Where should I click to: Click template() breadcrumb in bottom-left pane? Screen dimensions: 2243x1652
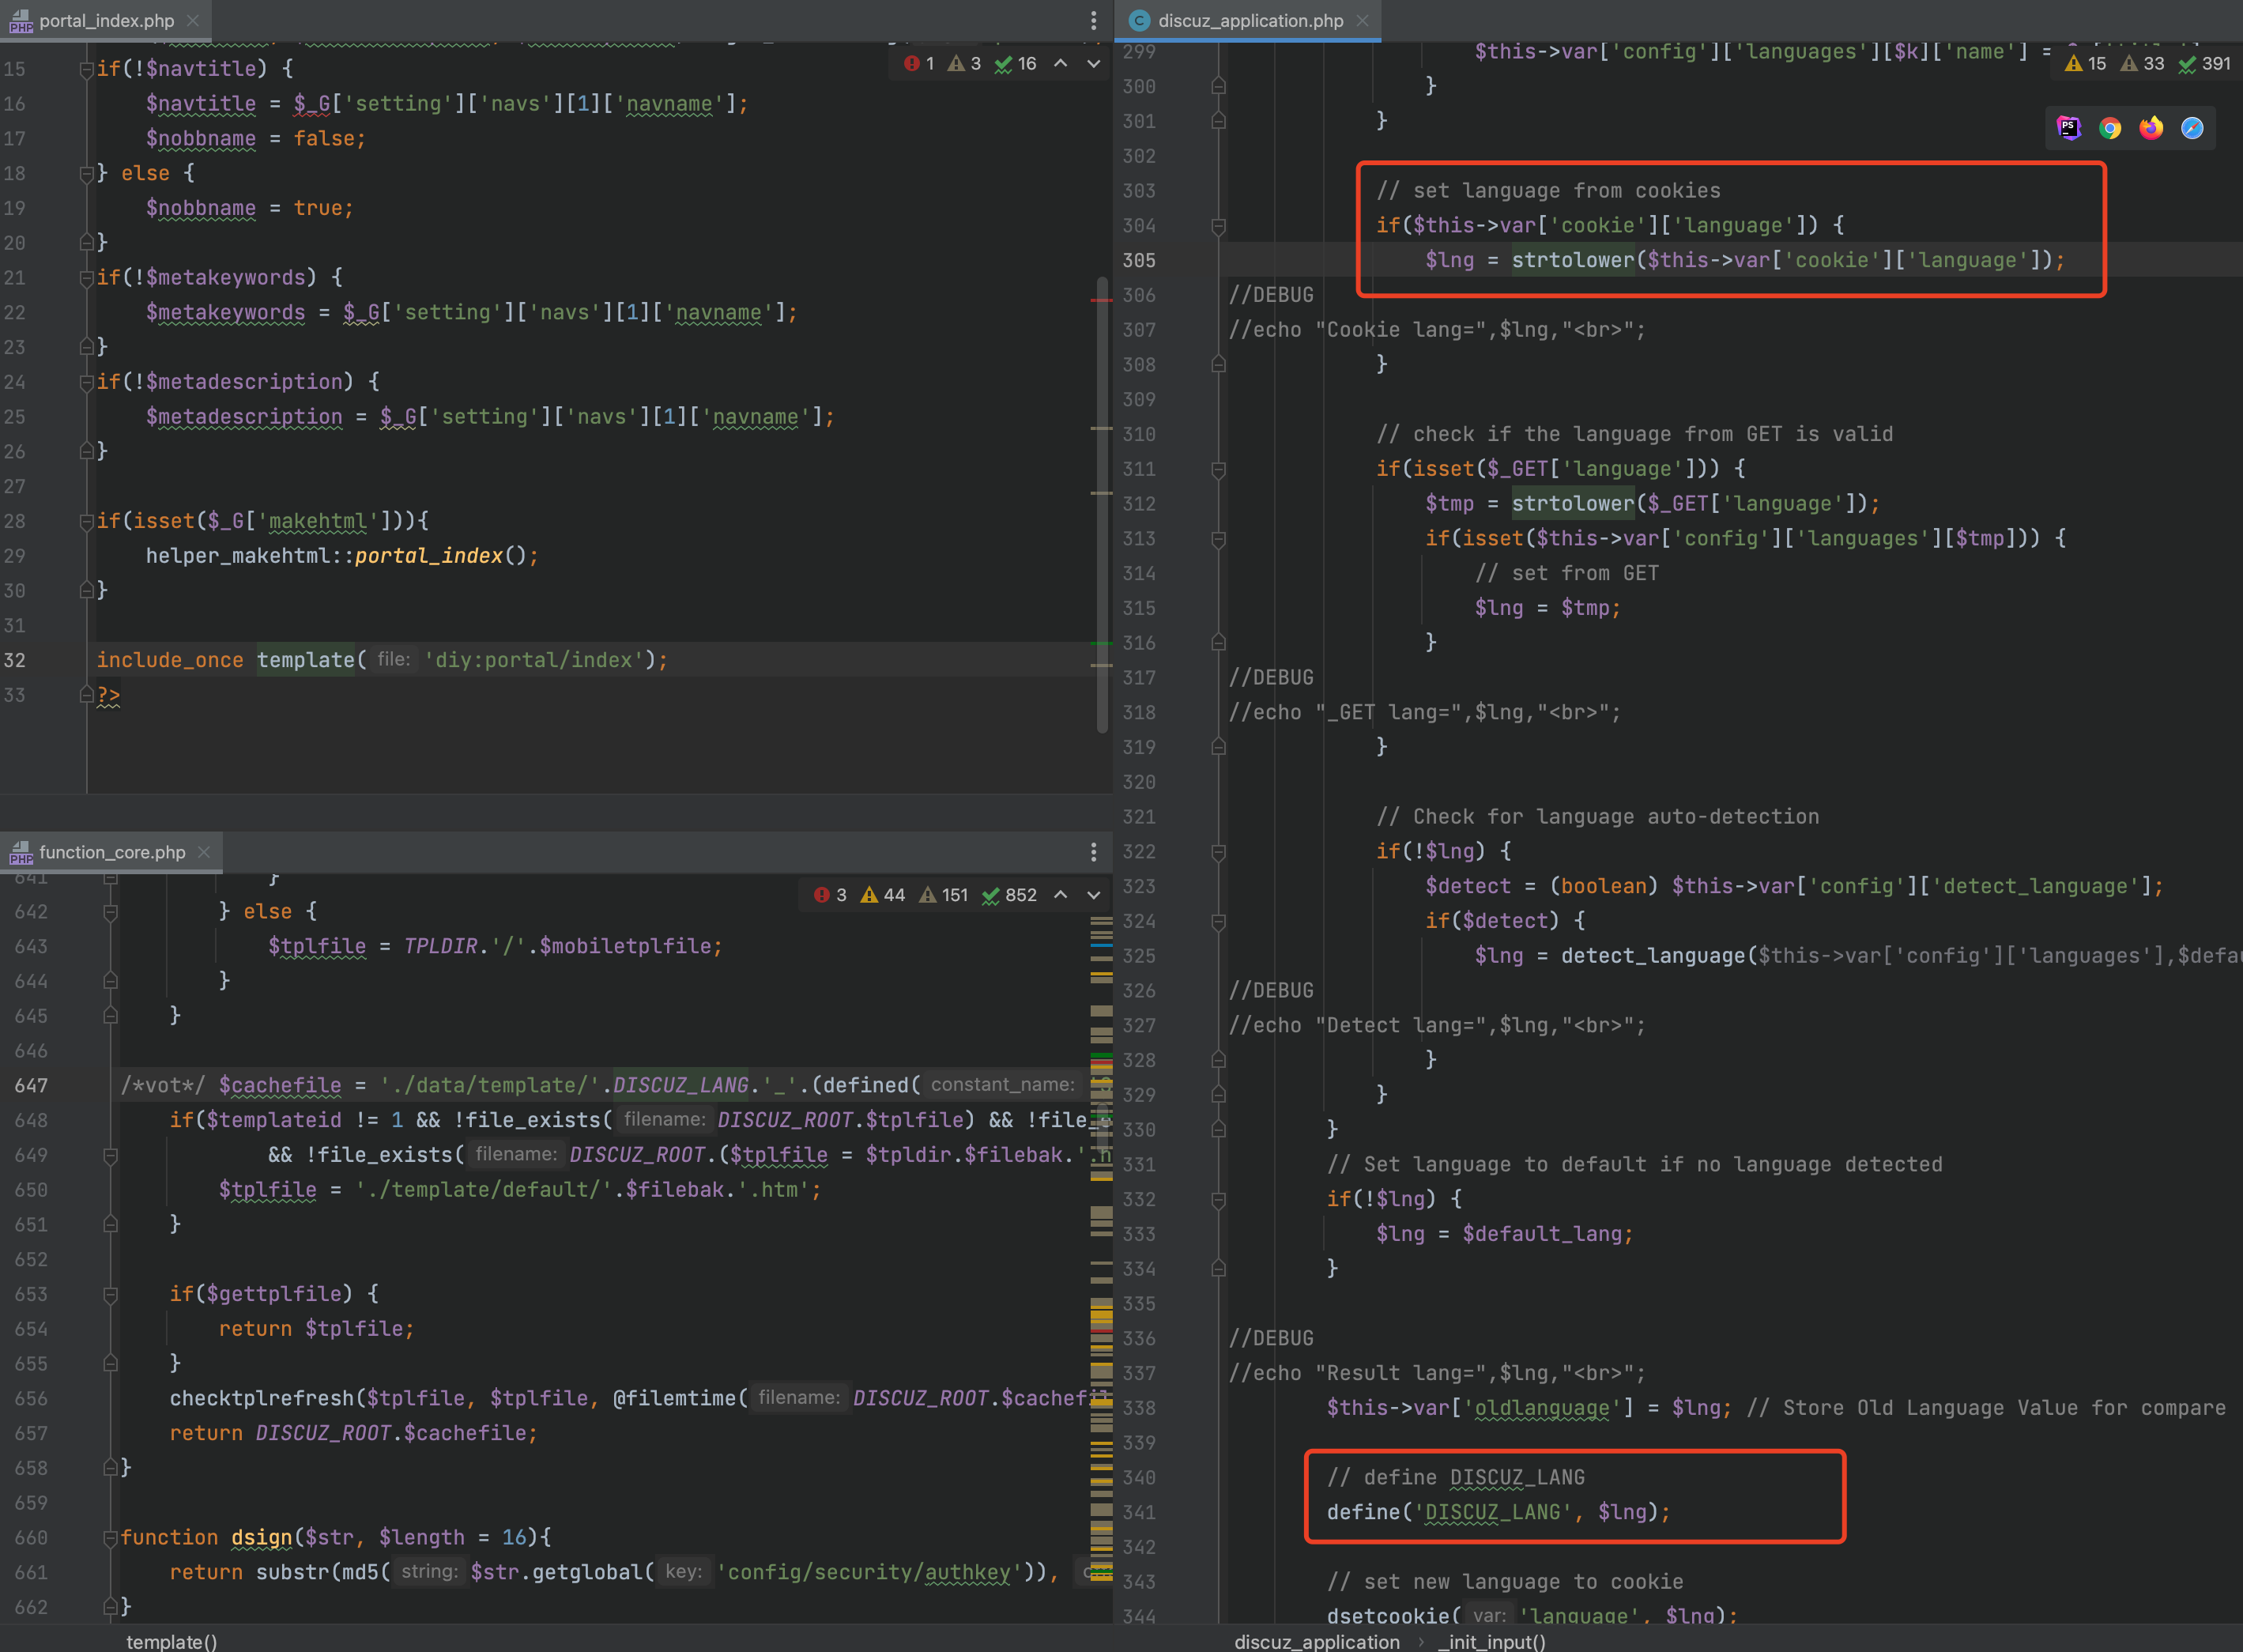[171, 1641]
